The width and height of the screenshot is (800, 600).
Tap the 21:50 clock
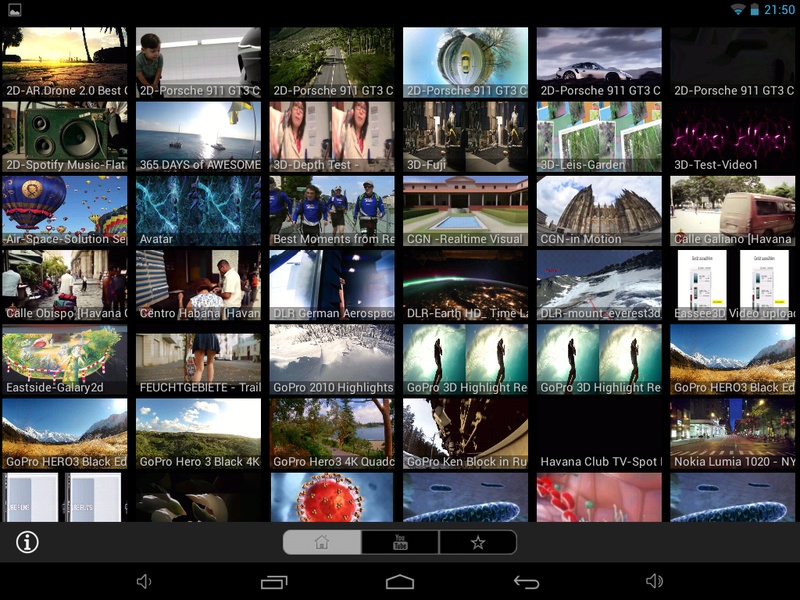(779, 10)
